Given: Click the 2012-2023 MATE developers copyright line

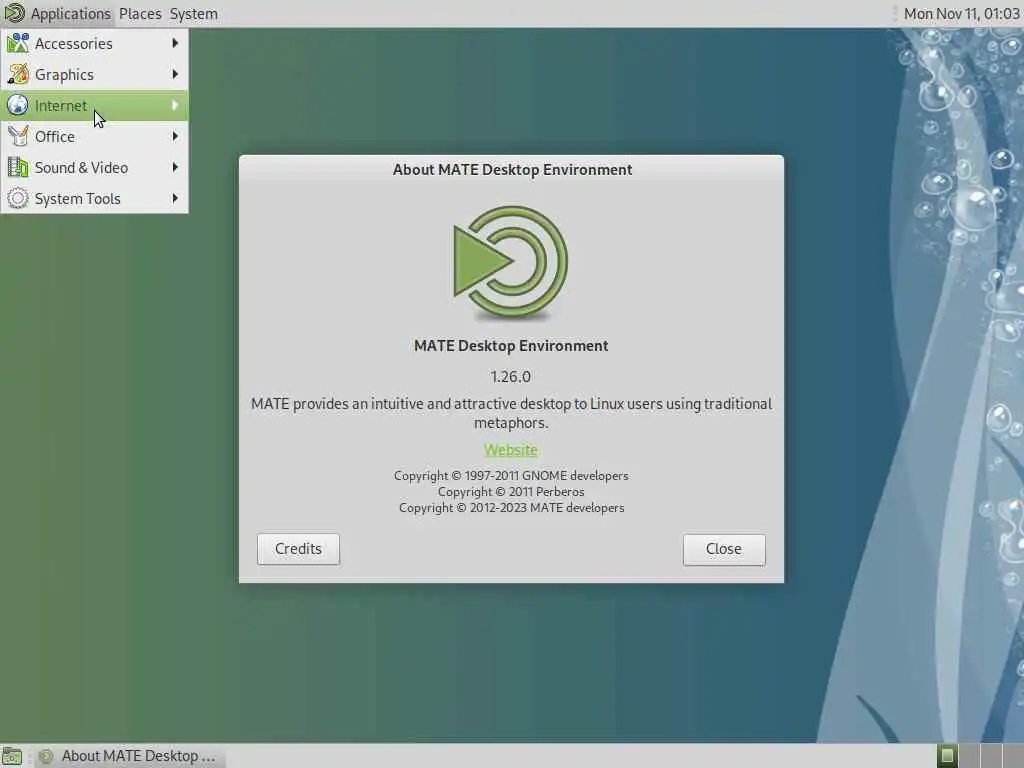Looking at the screenshot, I should [511, 507].
